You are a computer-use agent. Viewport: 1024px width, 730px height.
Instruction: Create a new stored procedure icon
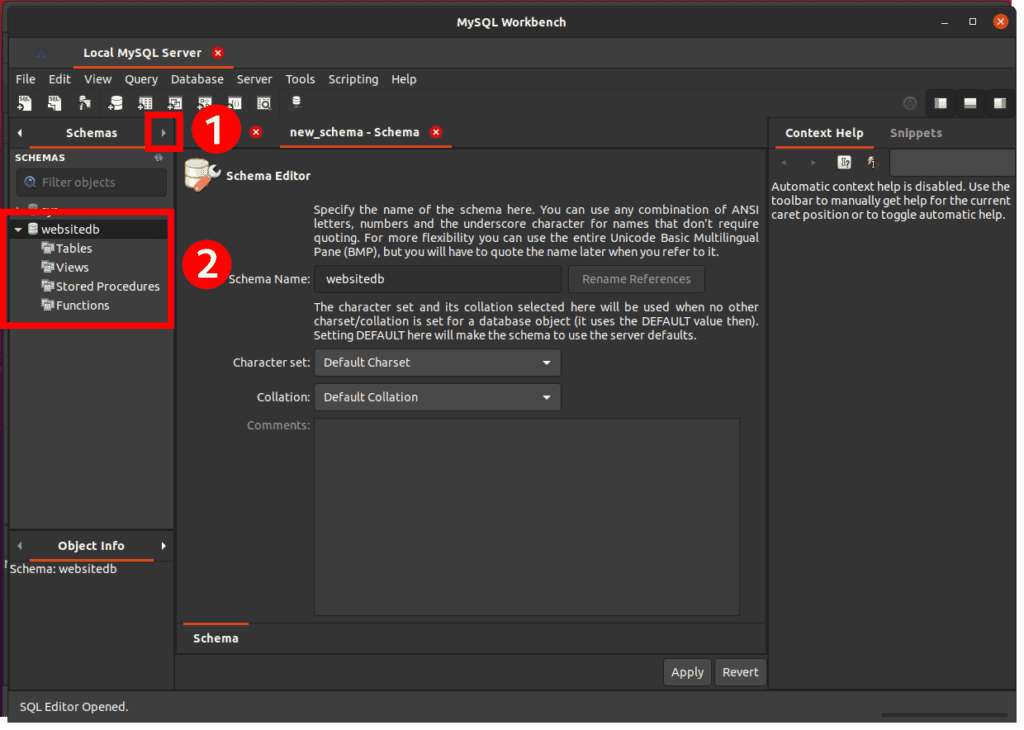(x=205, y=103)
